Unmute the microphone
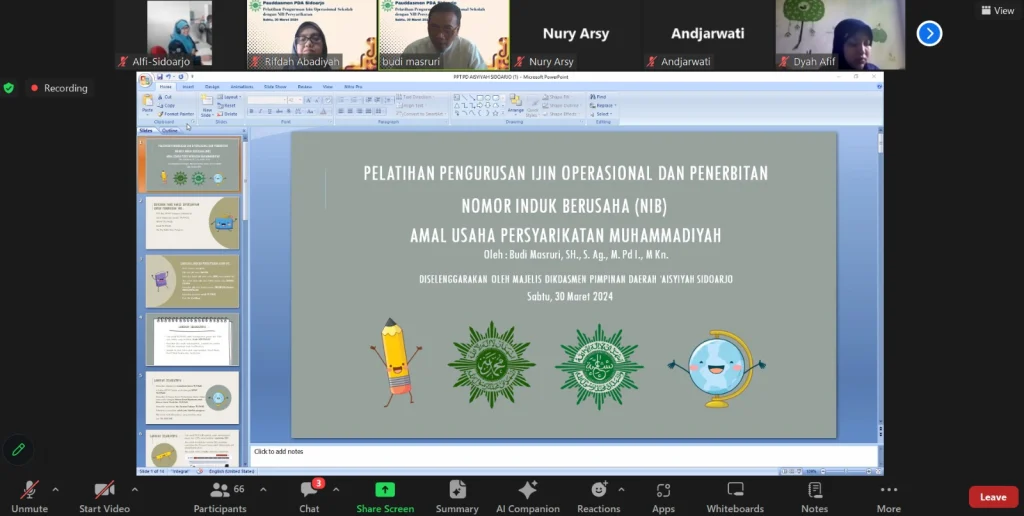Screen dimensions: 1024x516 pos(29,498)
